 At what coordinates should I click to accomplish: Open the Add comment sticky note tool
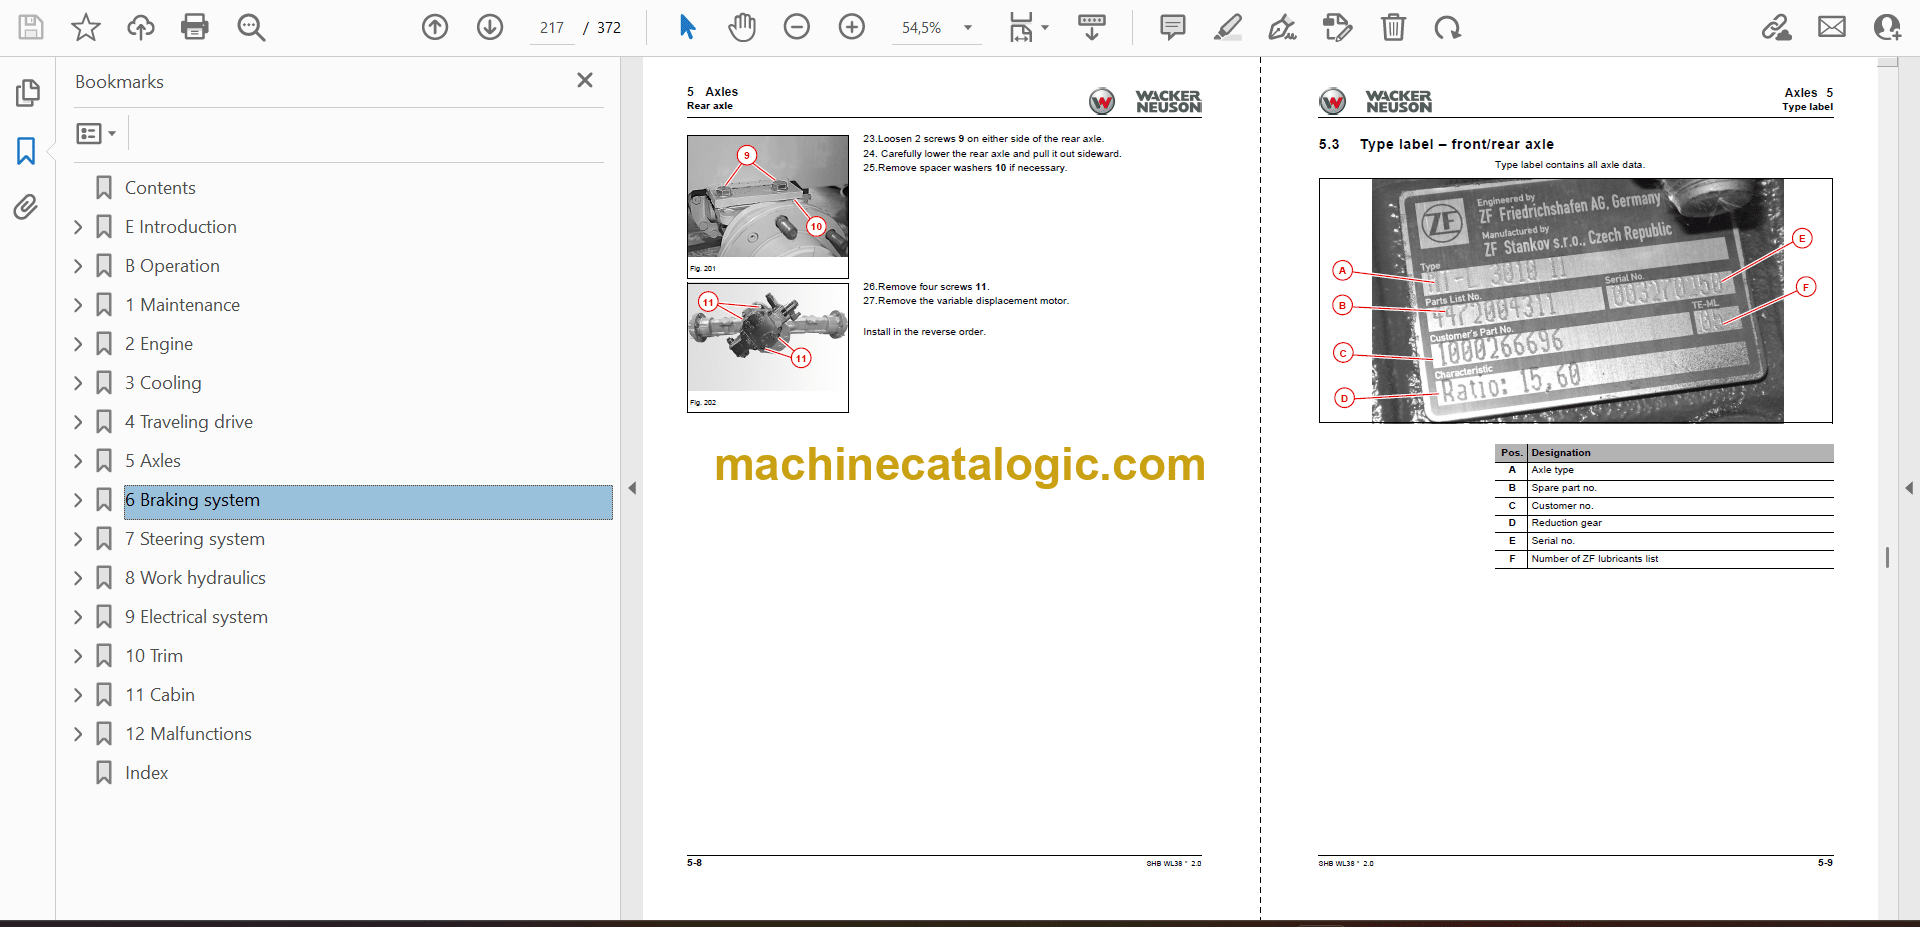tap(1172, 27)
